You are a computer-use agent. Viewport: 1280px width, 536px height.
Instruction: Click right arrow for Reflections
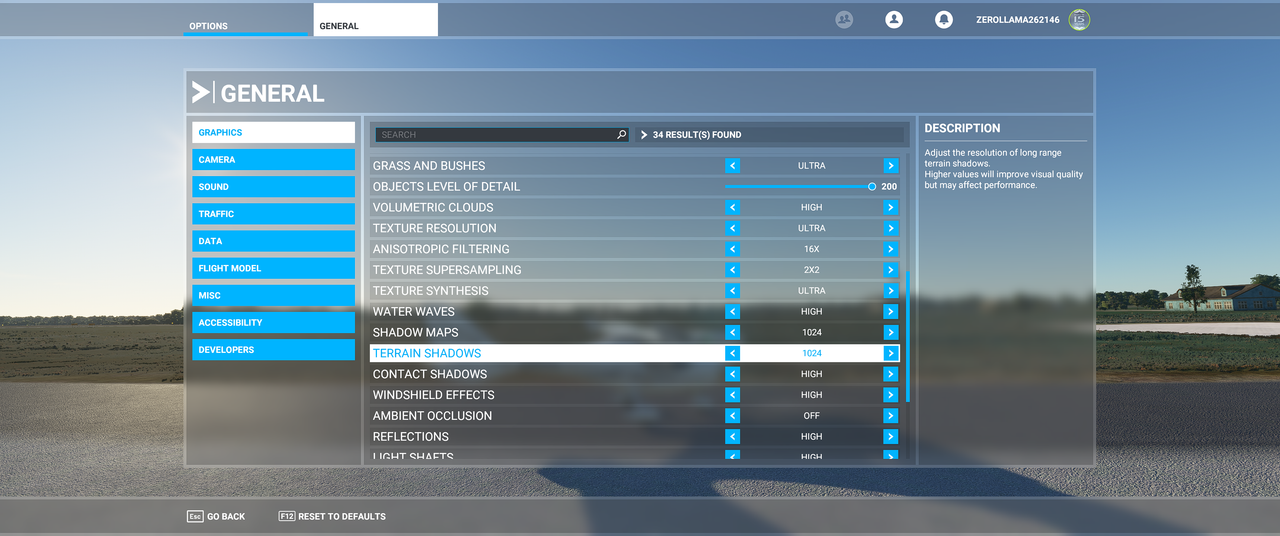pos(890,437)
